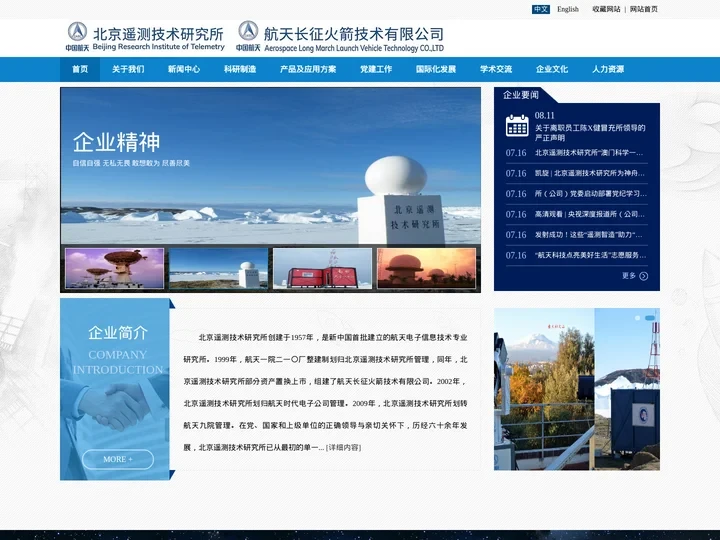The image size is (720, 540).
Task: Open 国际化发展 menu
Action: coord(436,69)
